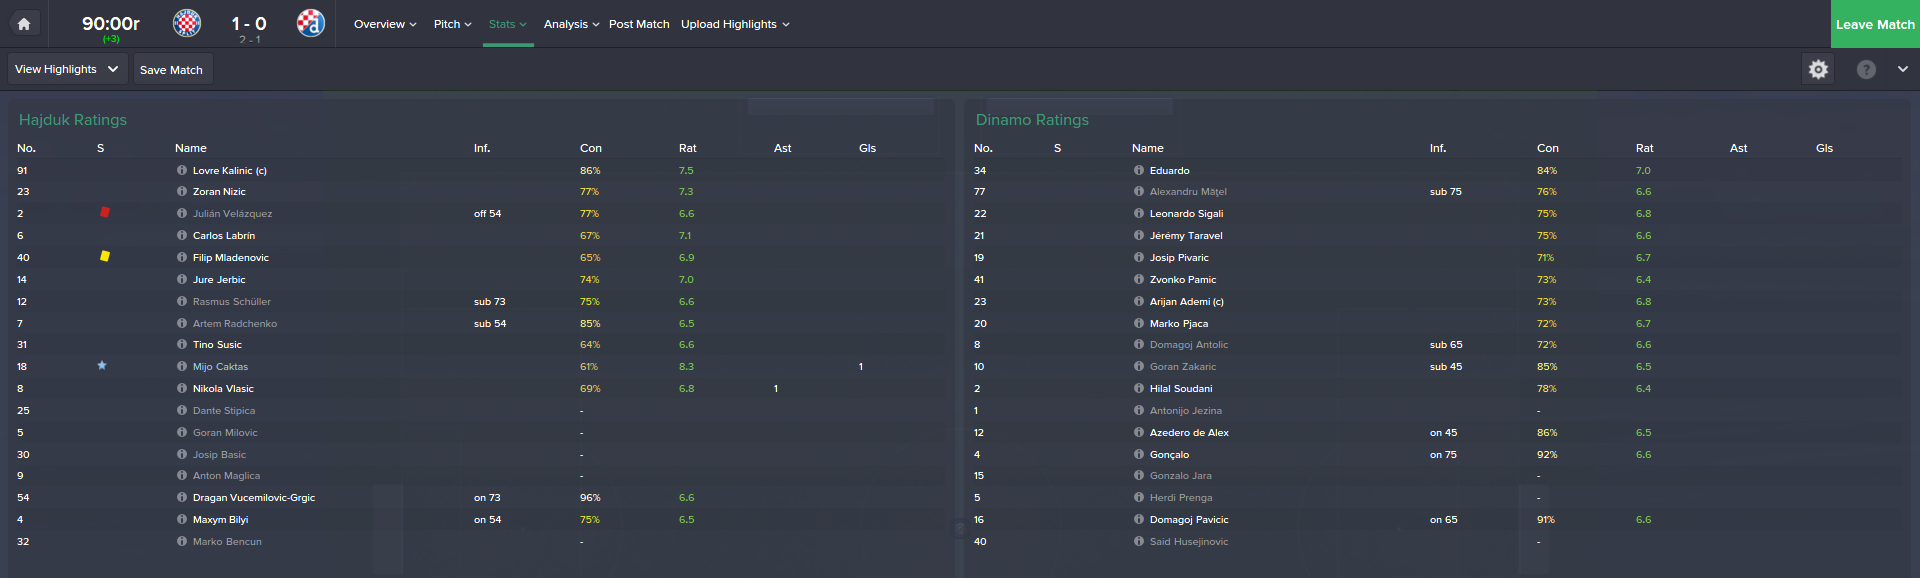The height and width of the screenshot is (578, 1920).
Task: Click Filip Mladenovic's yellow card icon
Action: point(105,256)
